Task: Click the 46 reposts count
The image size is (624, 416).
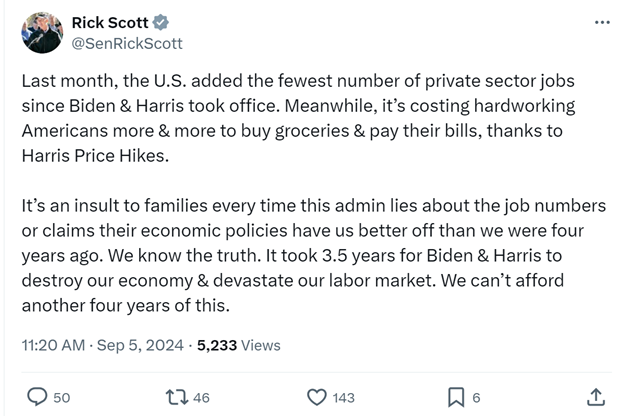Action: (201, 398)
